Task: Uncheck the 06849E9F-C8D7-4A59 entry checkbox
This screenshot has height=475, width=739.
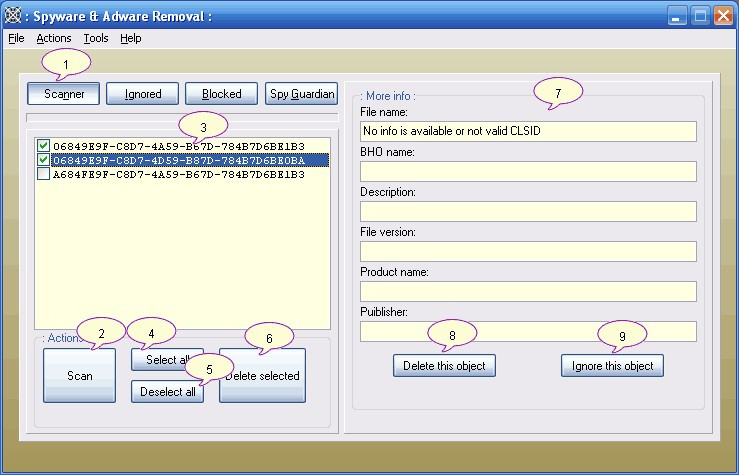Action: (x=43, y=146)
